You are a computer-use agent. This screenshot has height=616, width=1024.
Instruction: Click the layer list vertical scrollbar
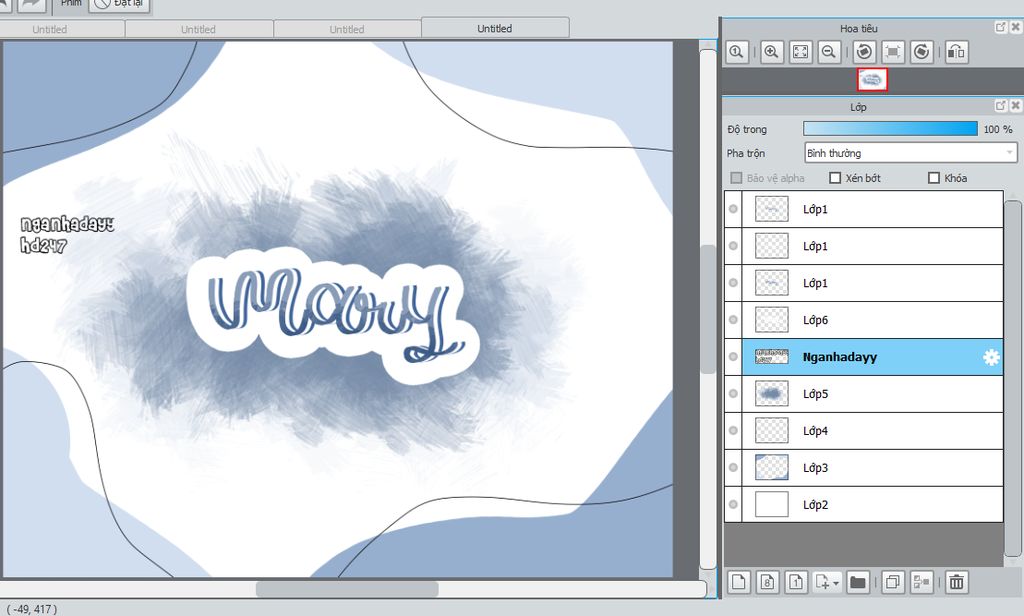click(1013, 378)
